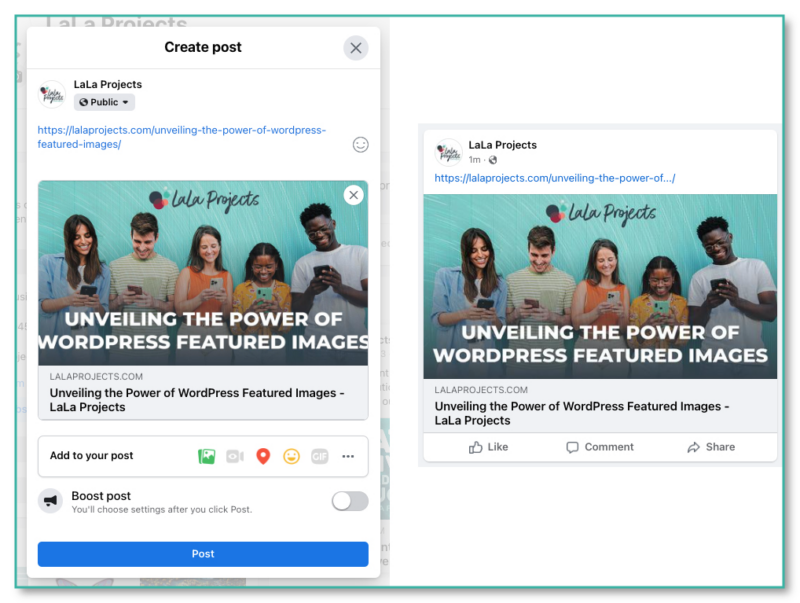Remove the link preview from the post
Viewport: 800px width, 603px height.
pos(353,195)
